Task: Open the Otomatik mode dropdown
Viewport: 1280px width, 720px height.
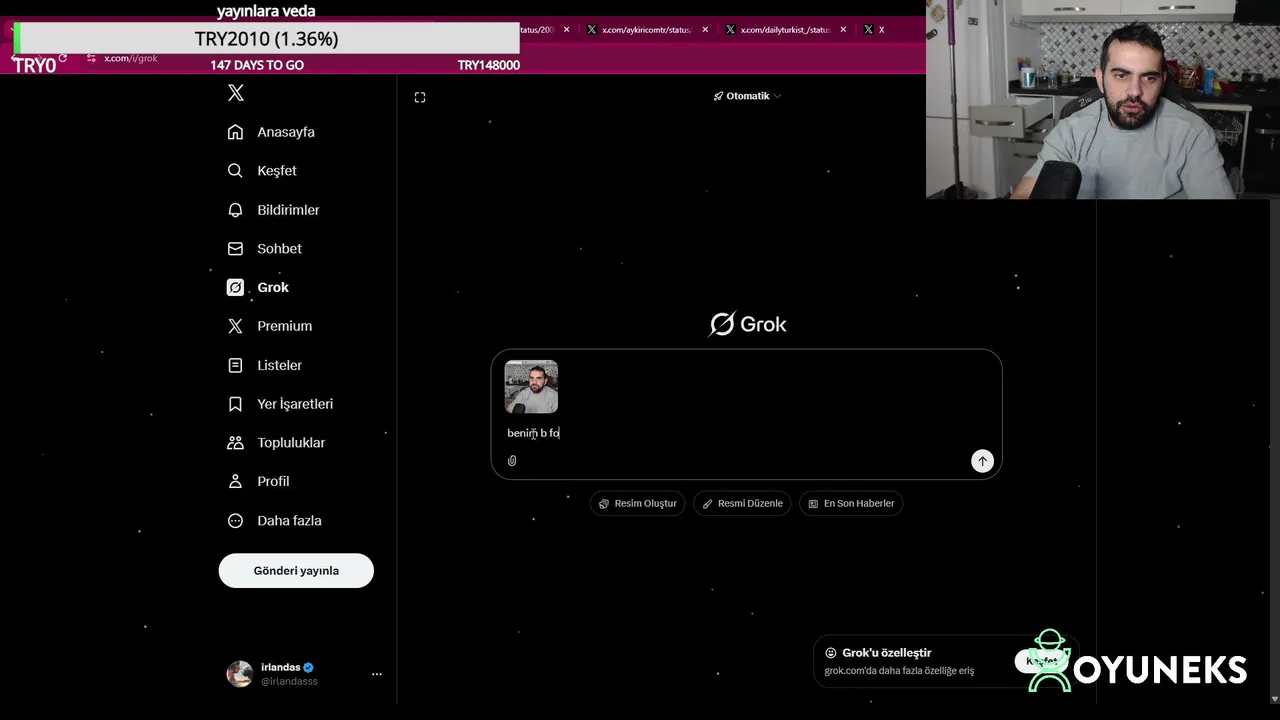Action: [747, 96]
